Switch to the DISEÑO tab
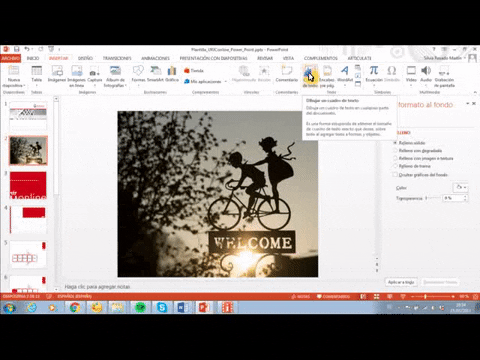The width and height of the screenshot is (480, 360). 85,58
